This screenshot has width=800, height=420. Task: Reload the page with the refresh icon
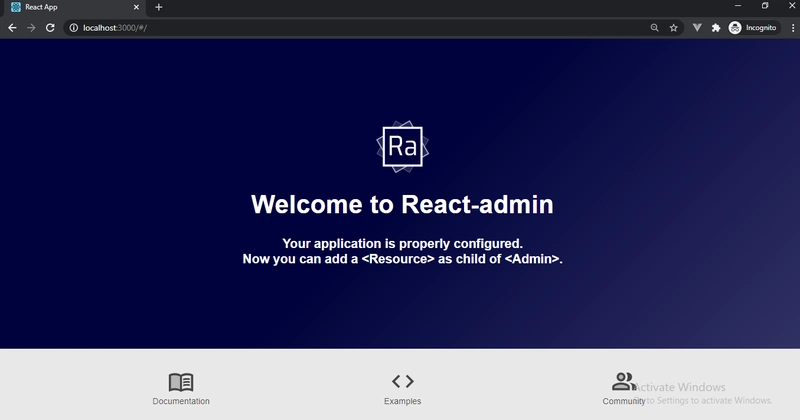pyautogui.click(x=50, y=28)
